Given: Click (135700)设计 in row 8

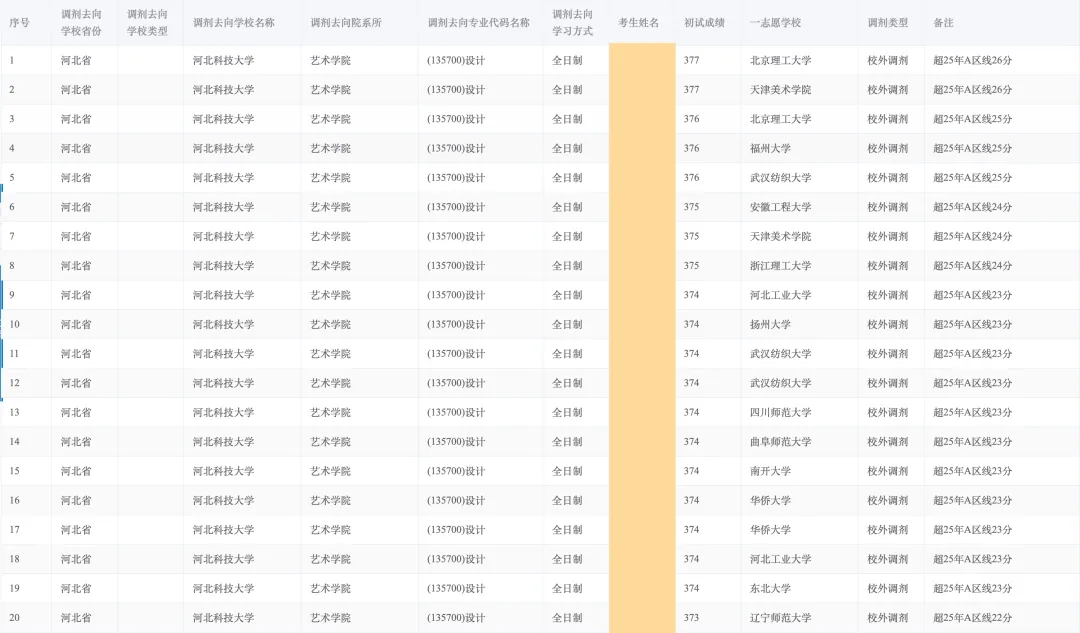Looking at the screenshot, I should pos(456,266).
